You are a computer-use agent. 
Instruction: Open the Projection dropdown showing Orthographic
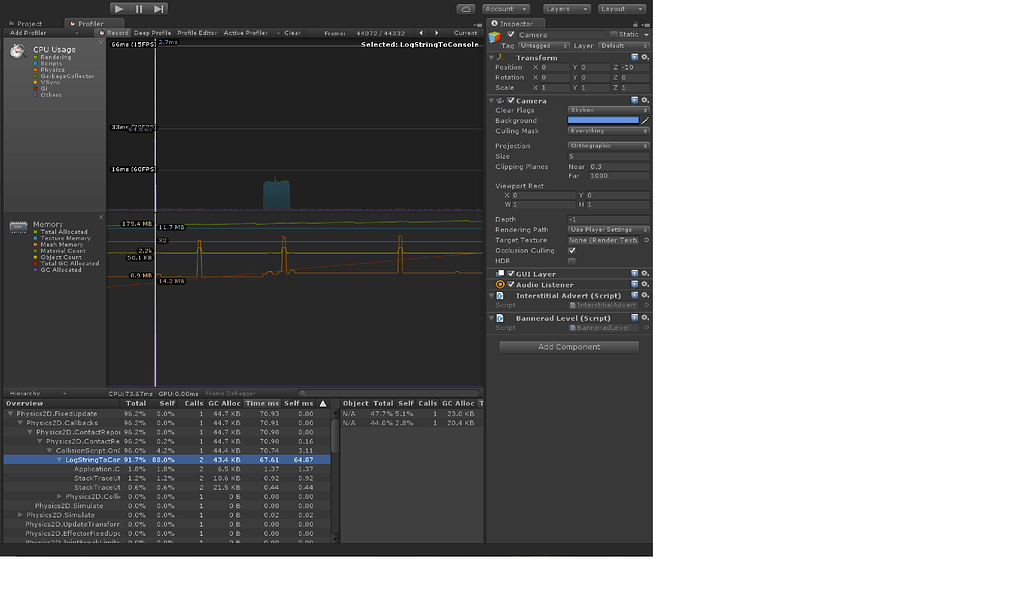605,145
